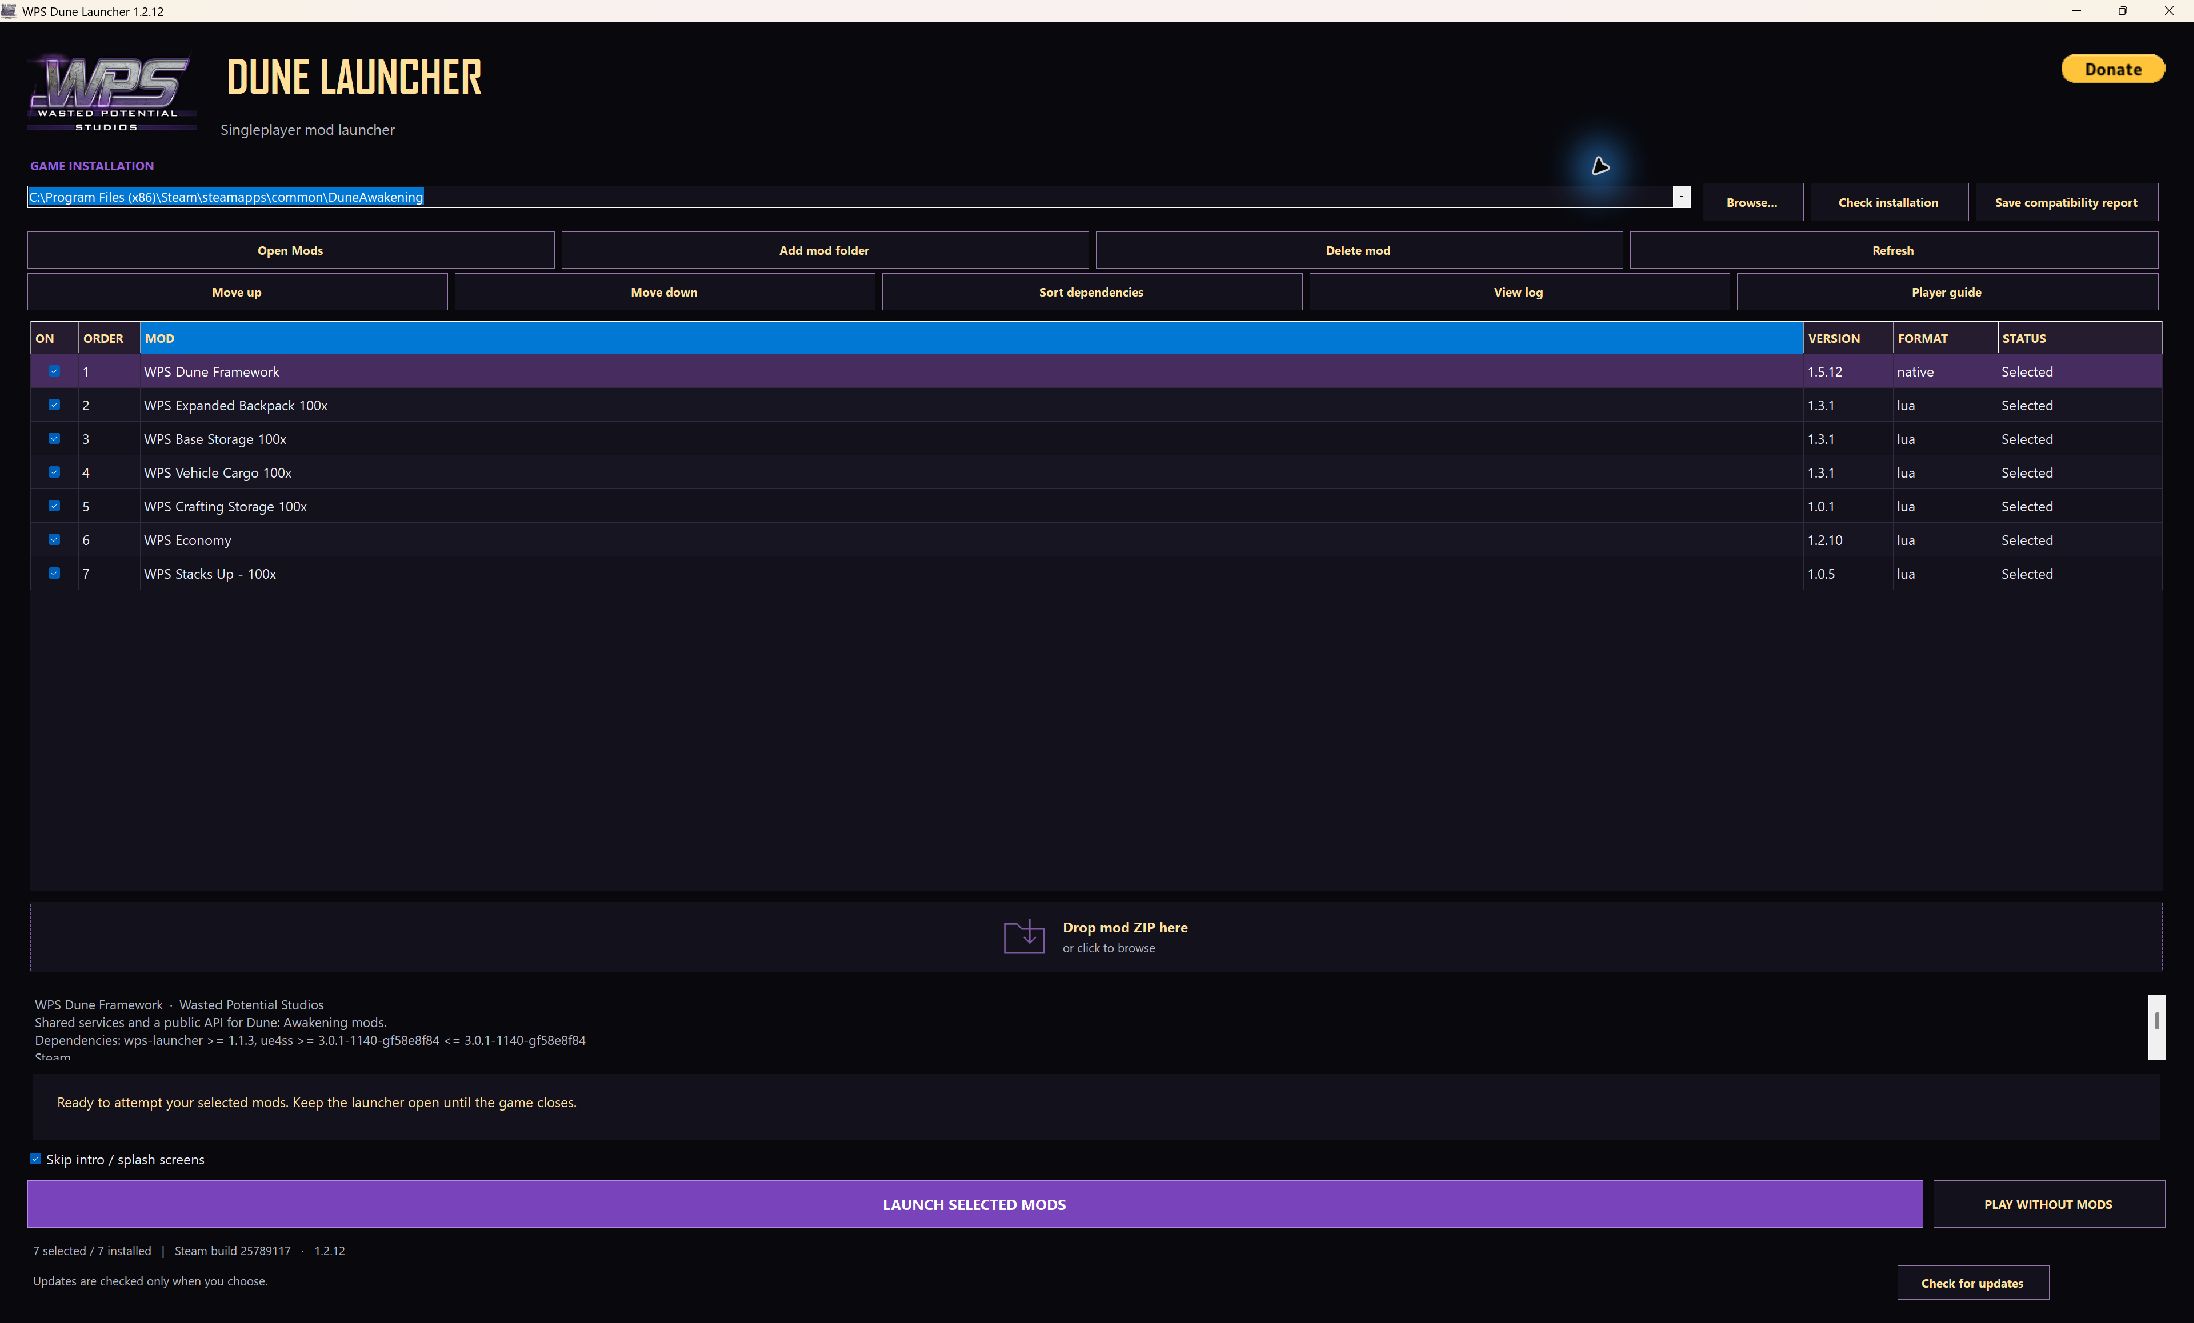
Task: Click Browse... to choose game folder
Action: tap(1752, 202)
